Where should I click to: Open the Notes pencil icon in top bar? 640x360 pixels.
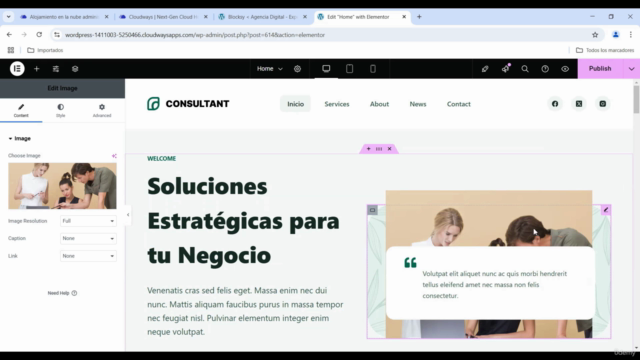coord(485,69)
